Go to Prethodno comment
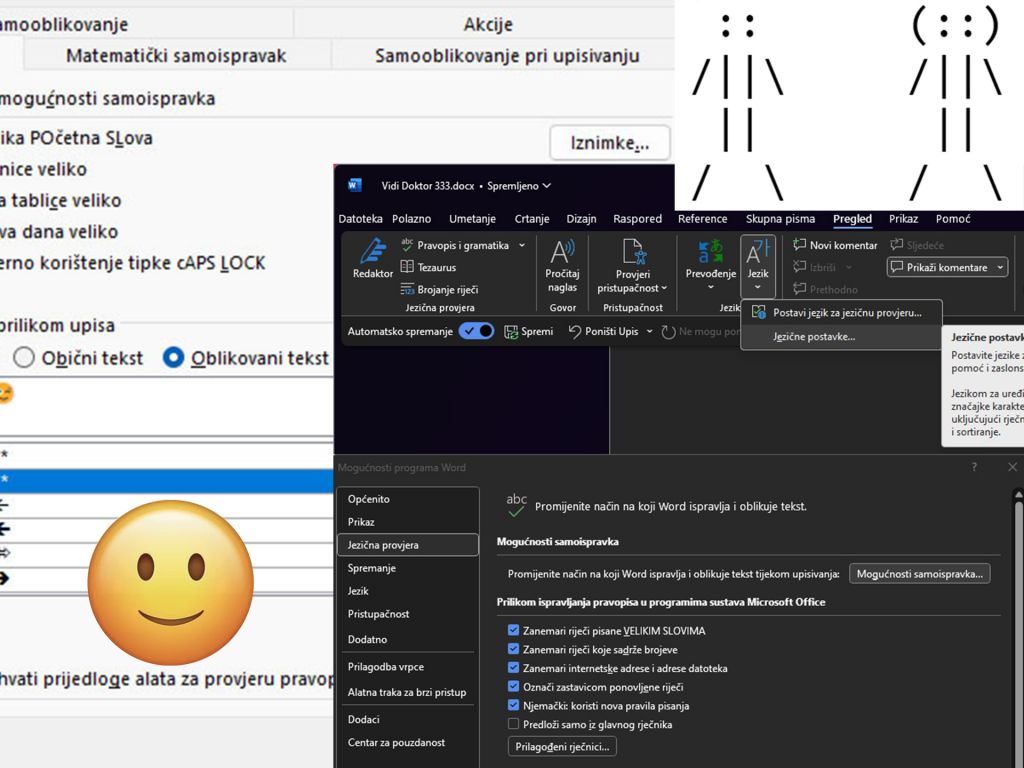The height and width of the screenshot is (768, 1024). [x=825, y=289]
